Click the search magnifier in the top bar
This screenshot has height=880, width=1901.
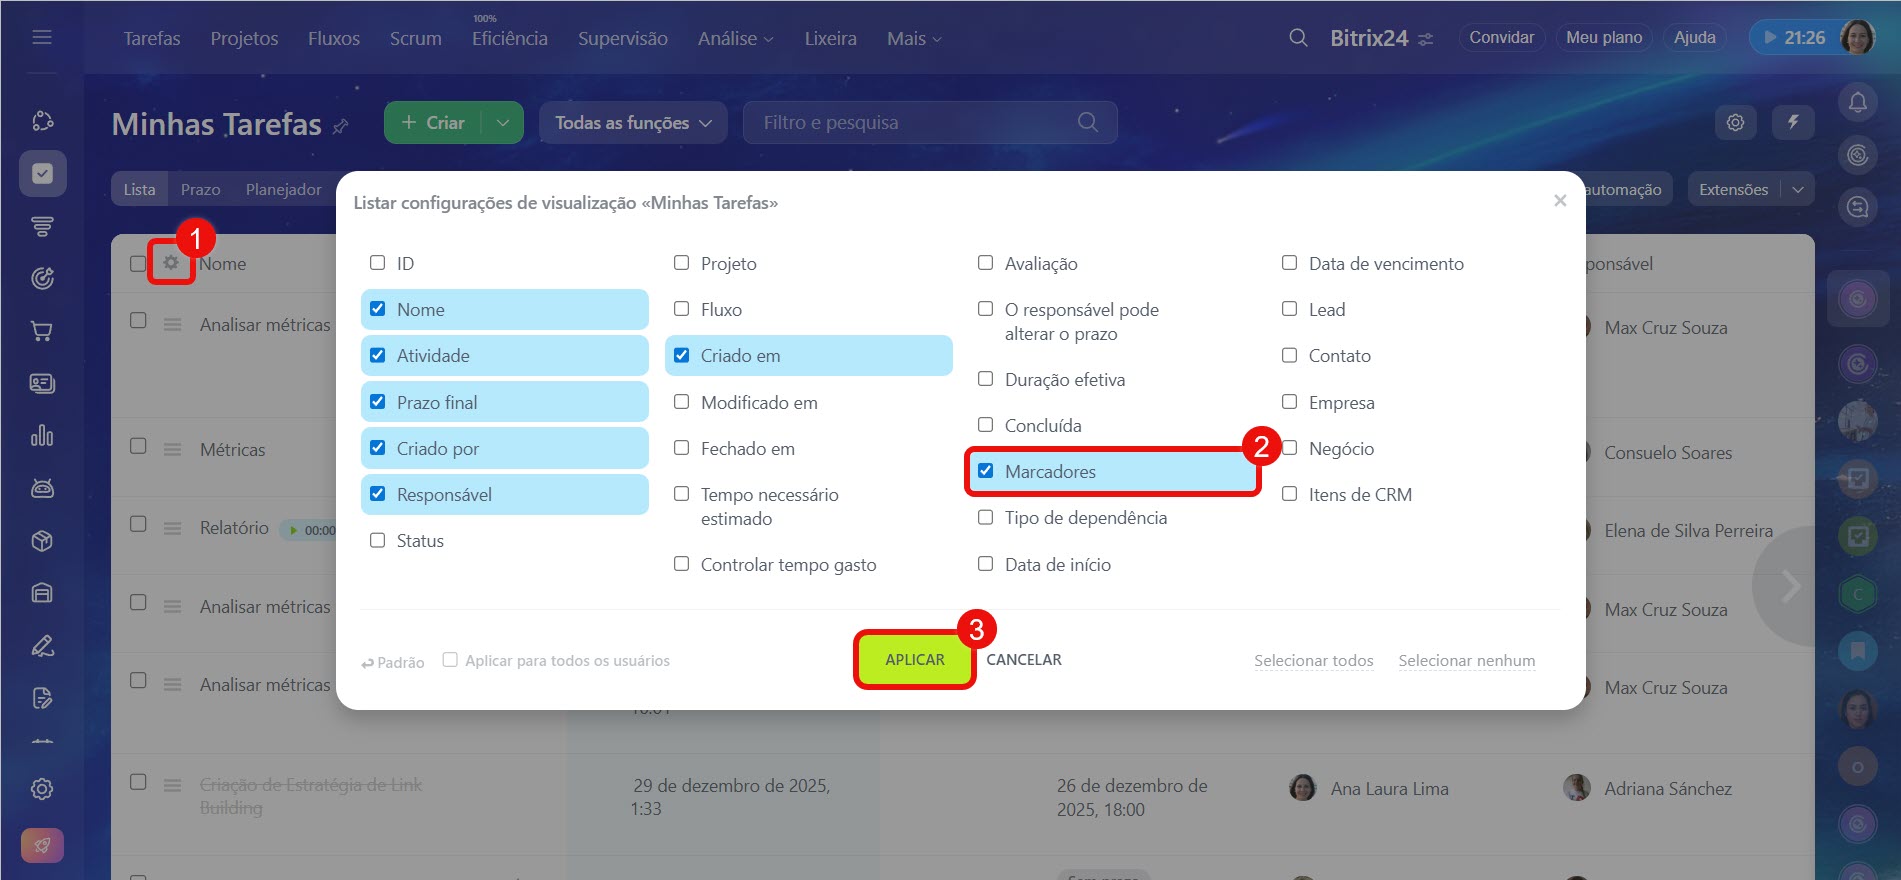(x=1298, y=38)
